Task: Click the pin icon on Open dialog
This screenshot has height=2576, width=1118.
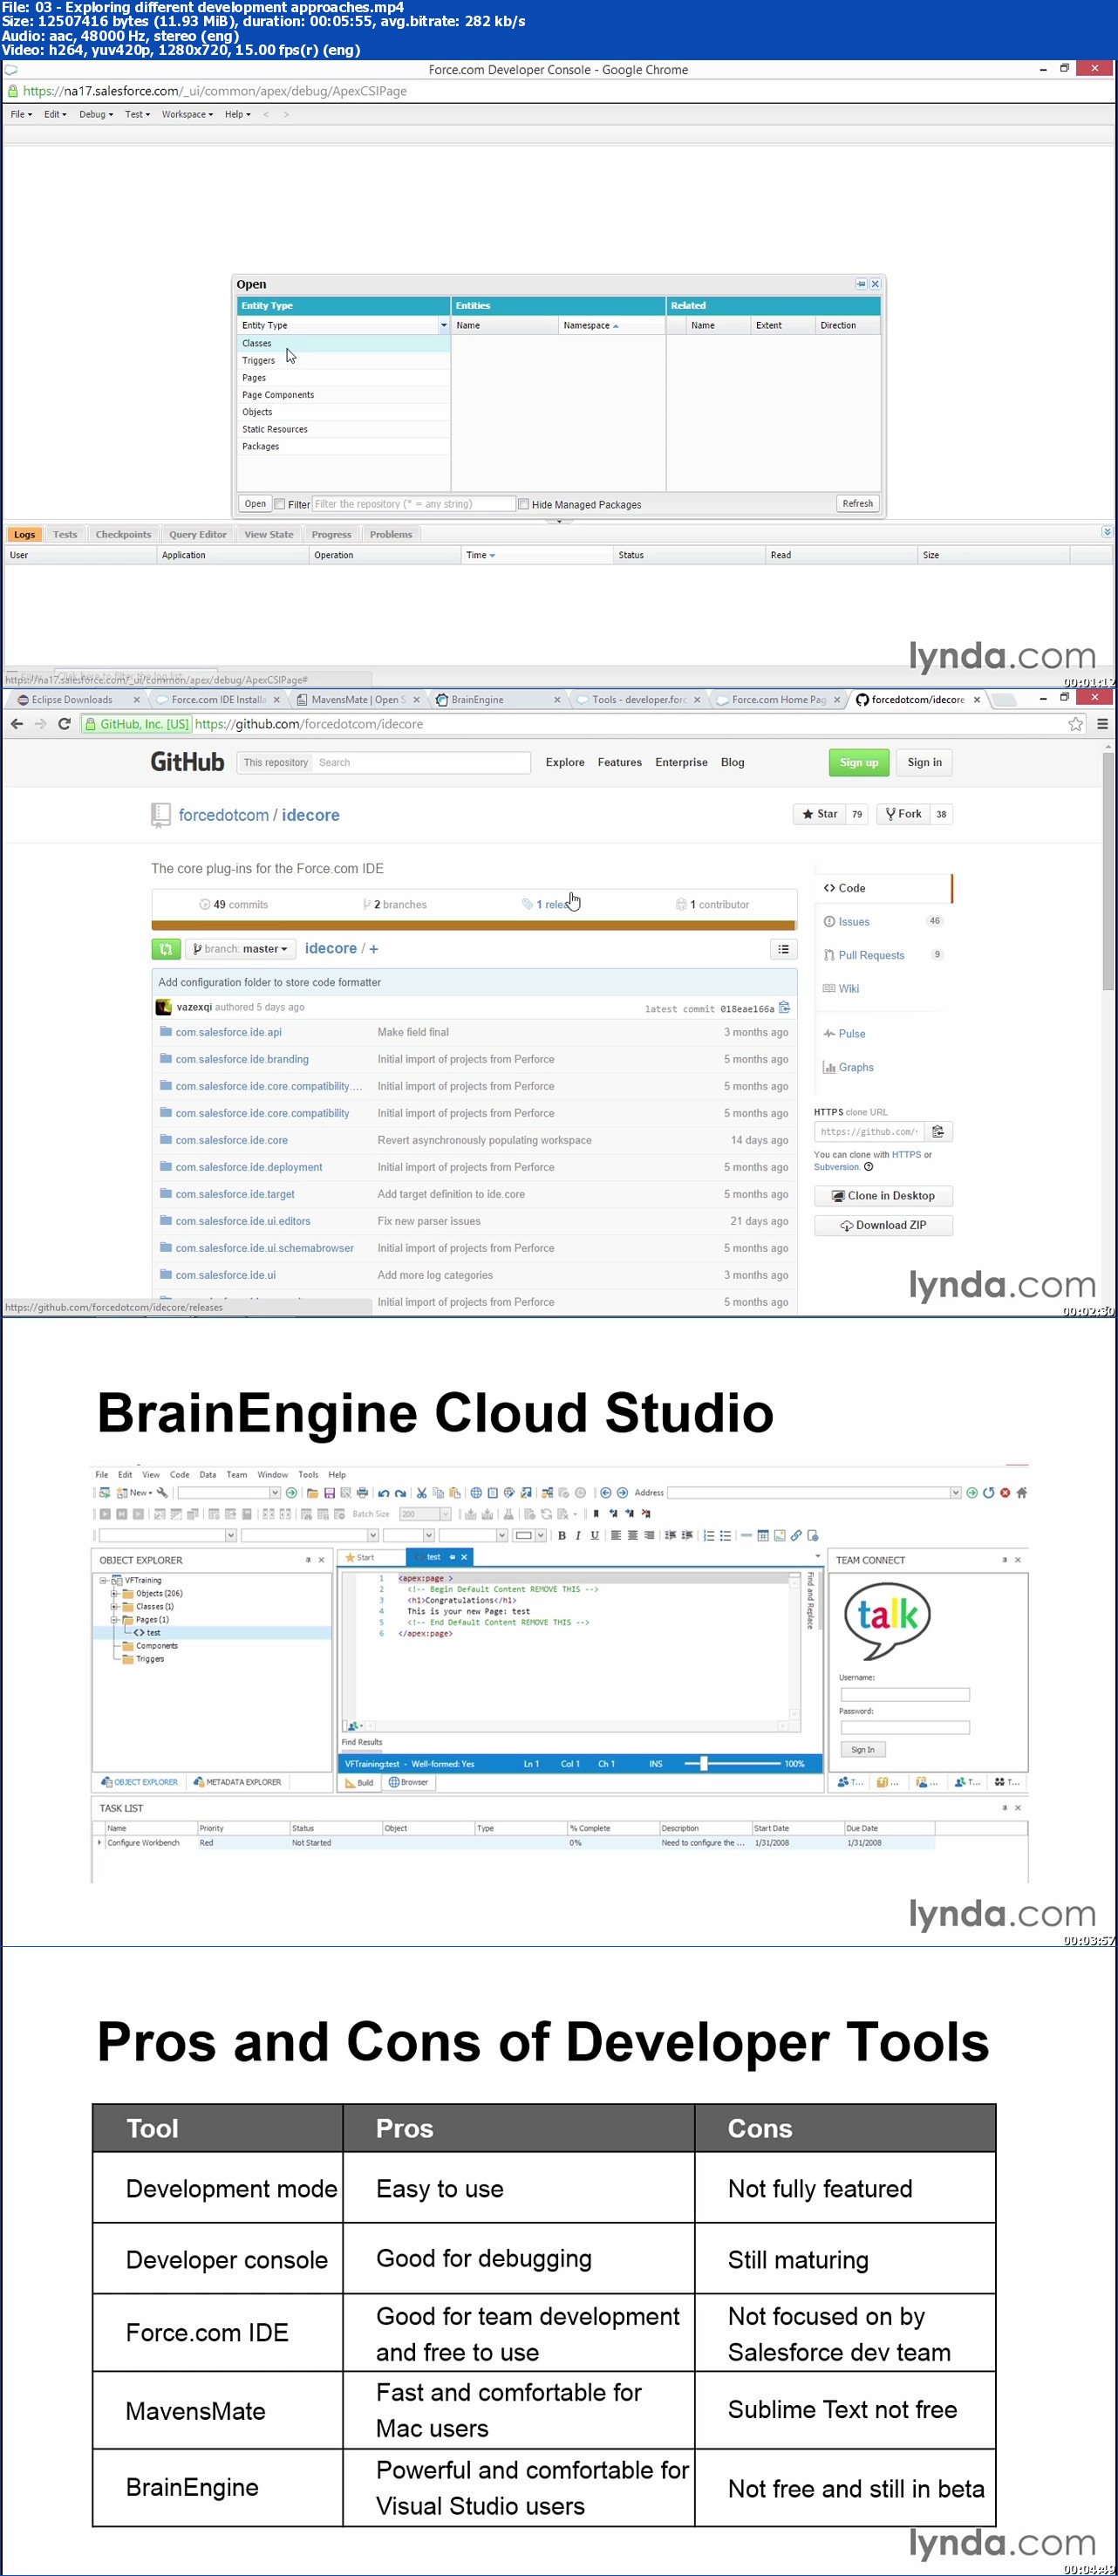Action: coord(861,284)
